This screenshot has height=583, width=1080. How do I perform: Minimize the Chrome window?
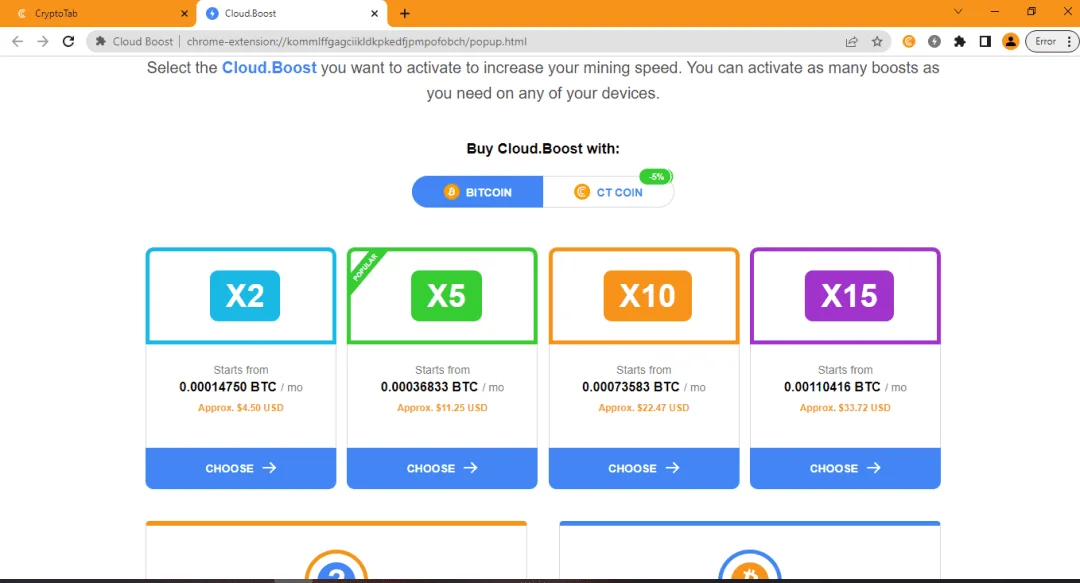[x=995, y=12]
